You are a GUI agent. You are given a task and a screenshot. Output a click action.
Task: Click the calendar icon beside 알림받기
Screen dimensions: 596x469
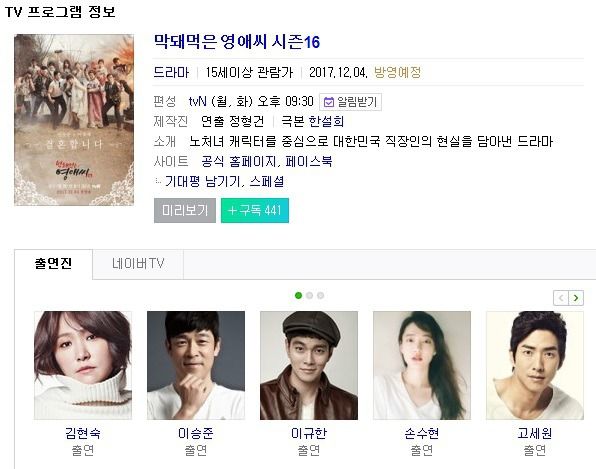[x=328, y=102]
